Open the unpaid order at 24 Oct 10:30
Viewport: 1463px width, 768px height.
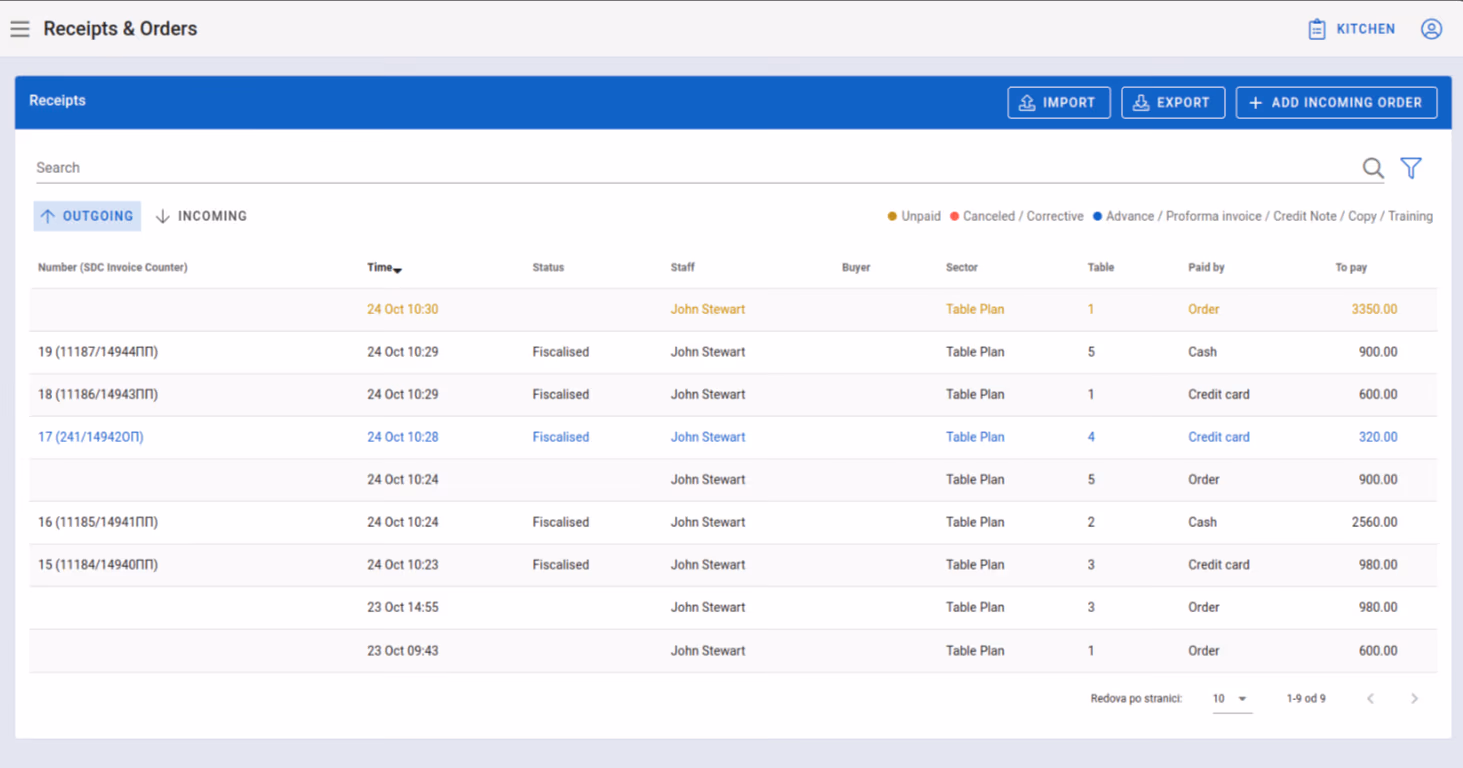[x=733, y=310]
